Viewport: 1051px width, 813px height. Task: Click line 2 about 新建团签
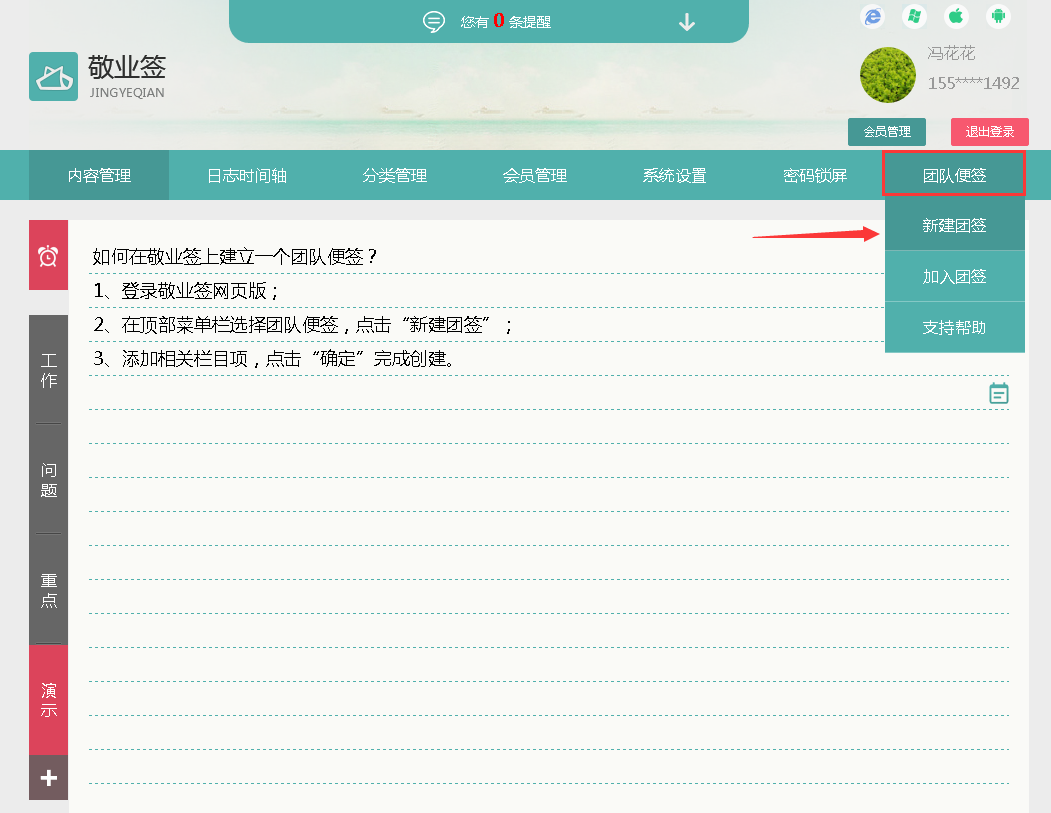click(x=303, y=325)
